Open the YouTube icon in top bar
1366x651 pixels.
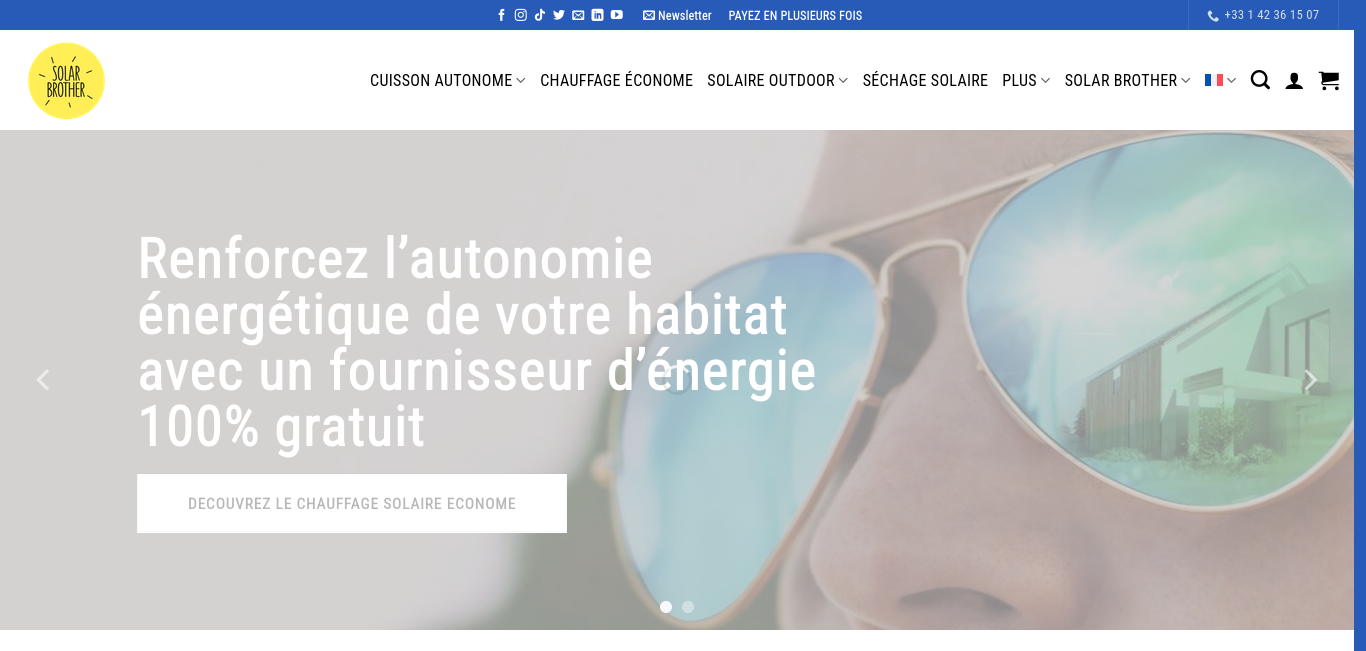click(x=617, y=15)
